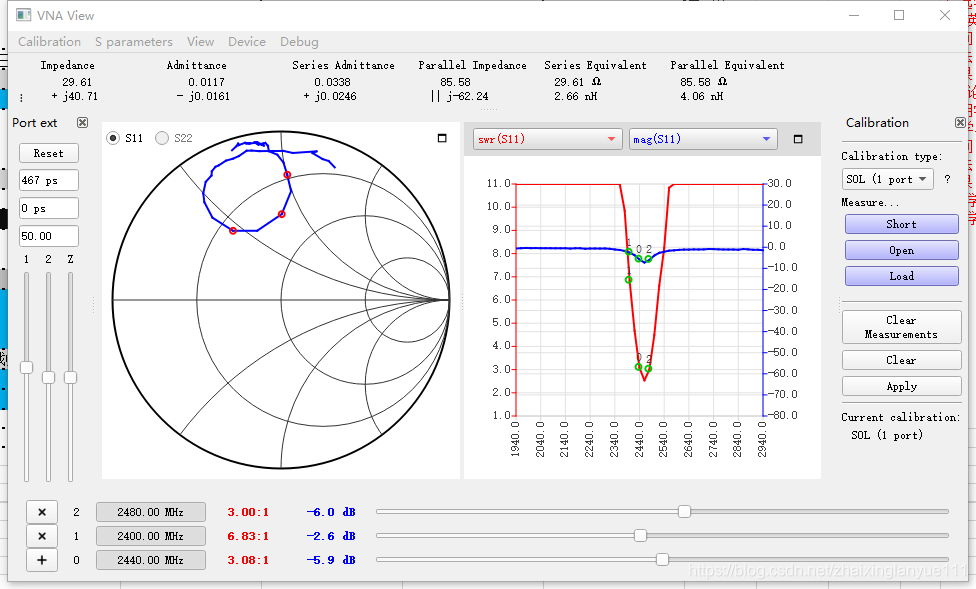Click the -2.6 dB magnitude value
Image resolution: width=976 pixels, height=589 pixels.
331,536
